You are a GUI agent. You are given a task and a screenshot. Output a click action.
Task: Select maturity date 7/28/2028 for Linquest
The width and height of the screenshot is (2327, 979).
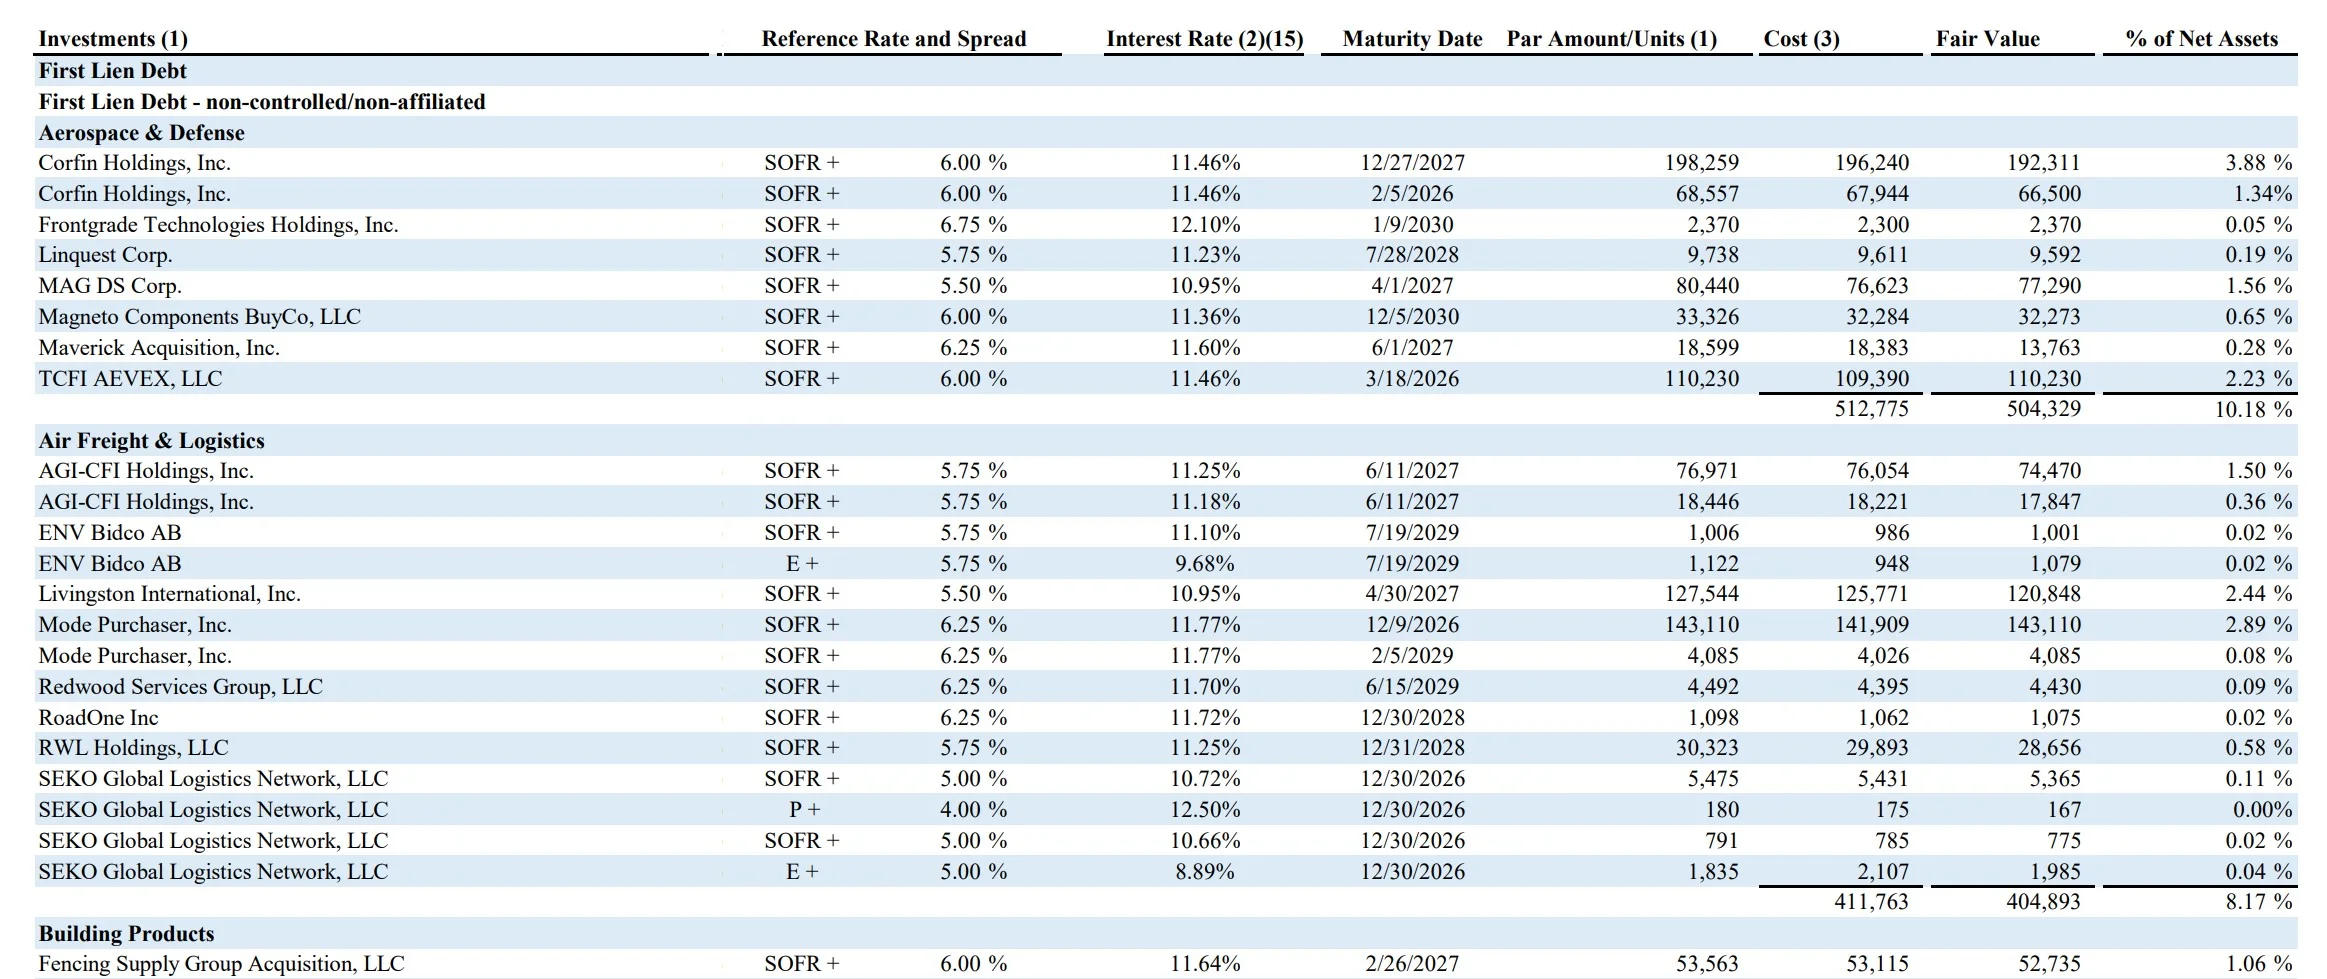click(1412, 255)
